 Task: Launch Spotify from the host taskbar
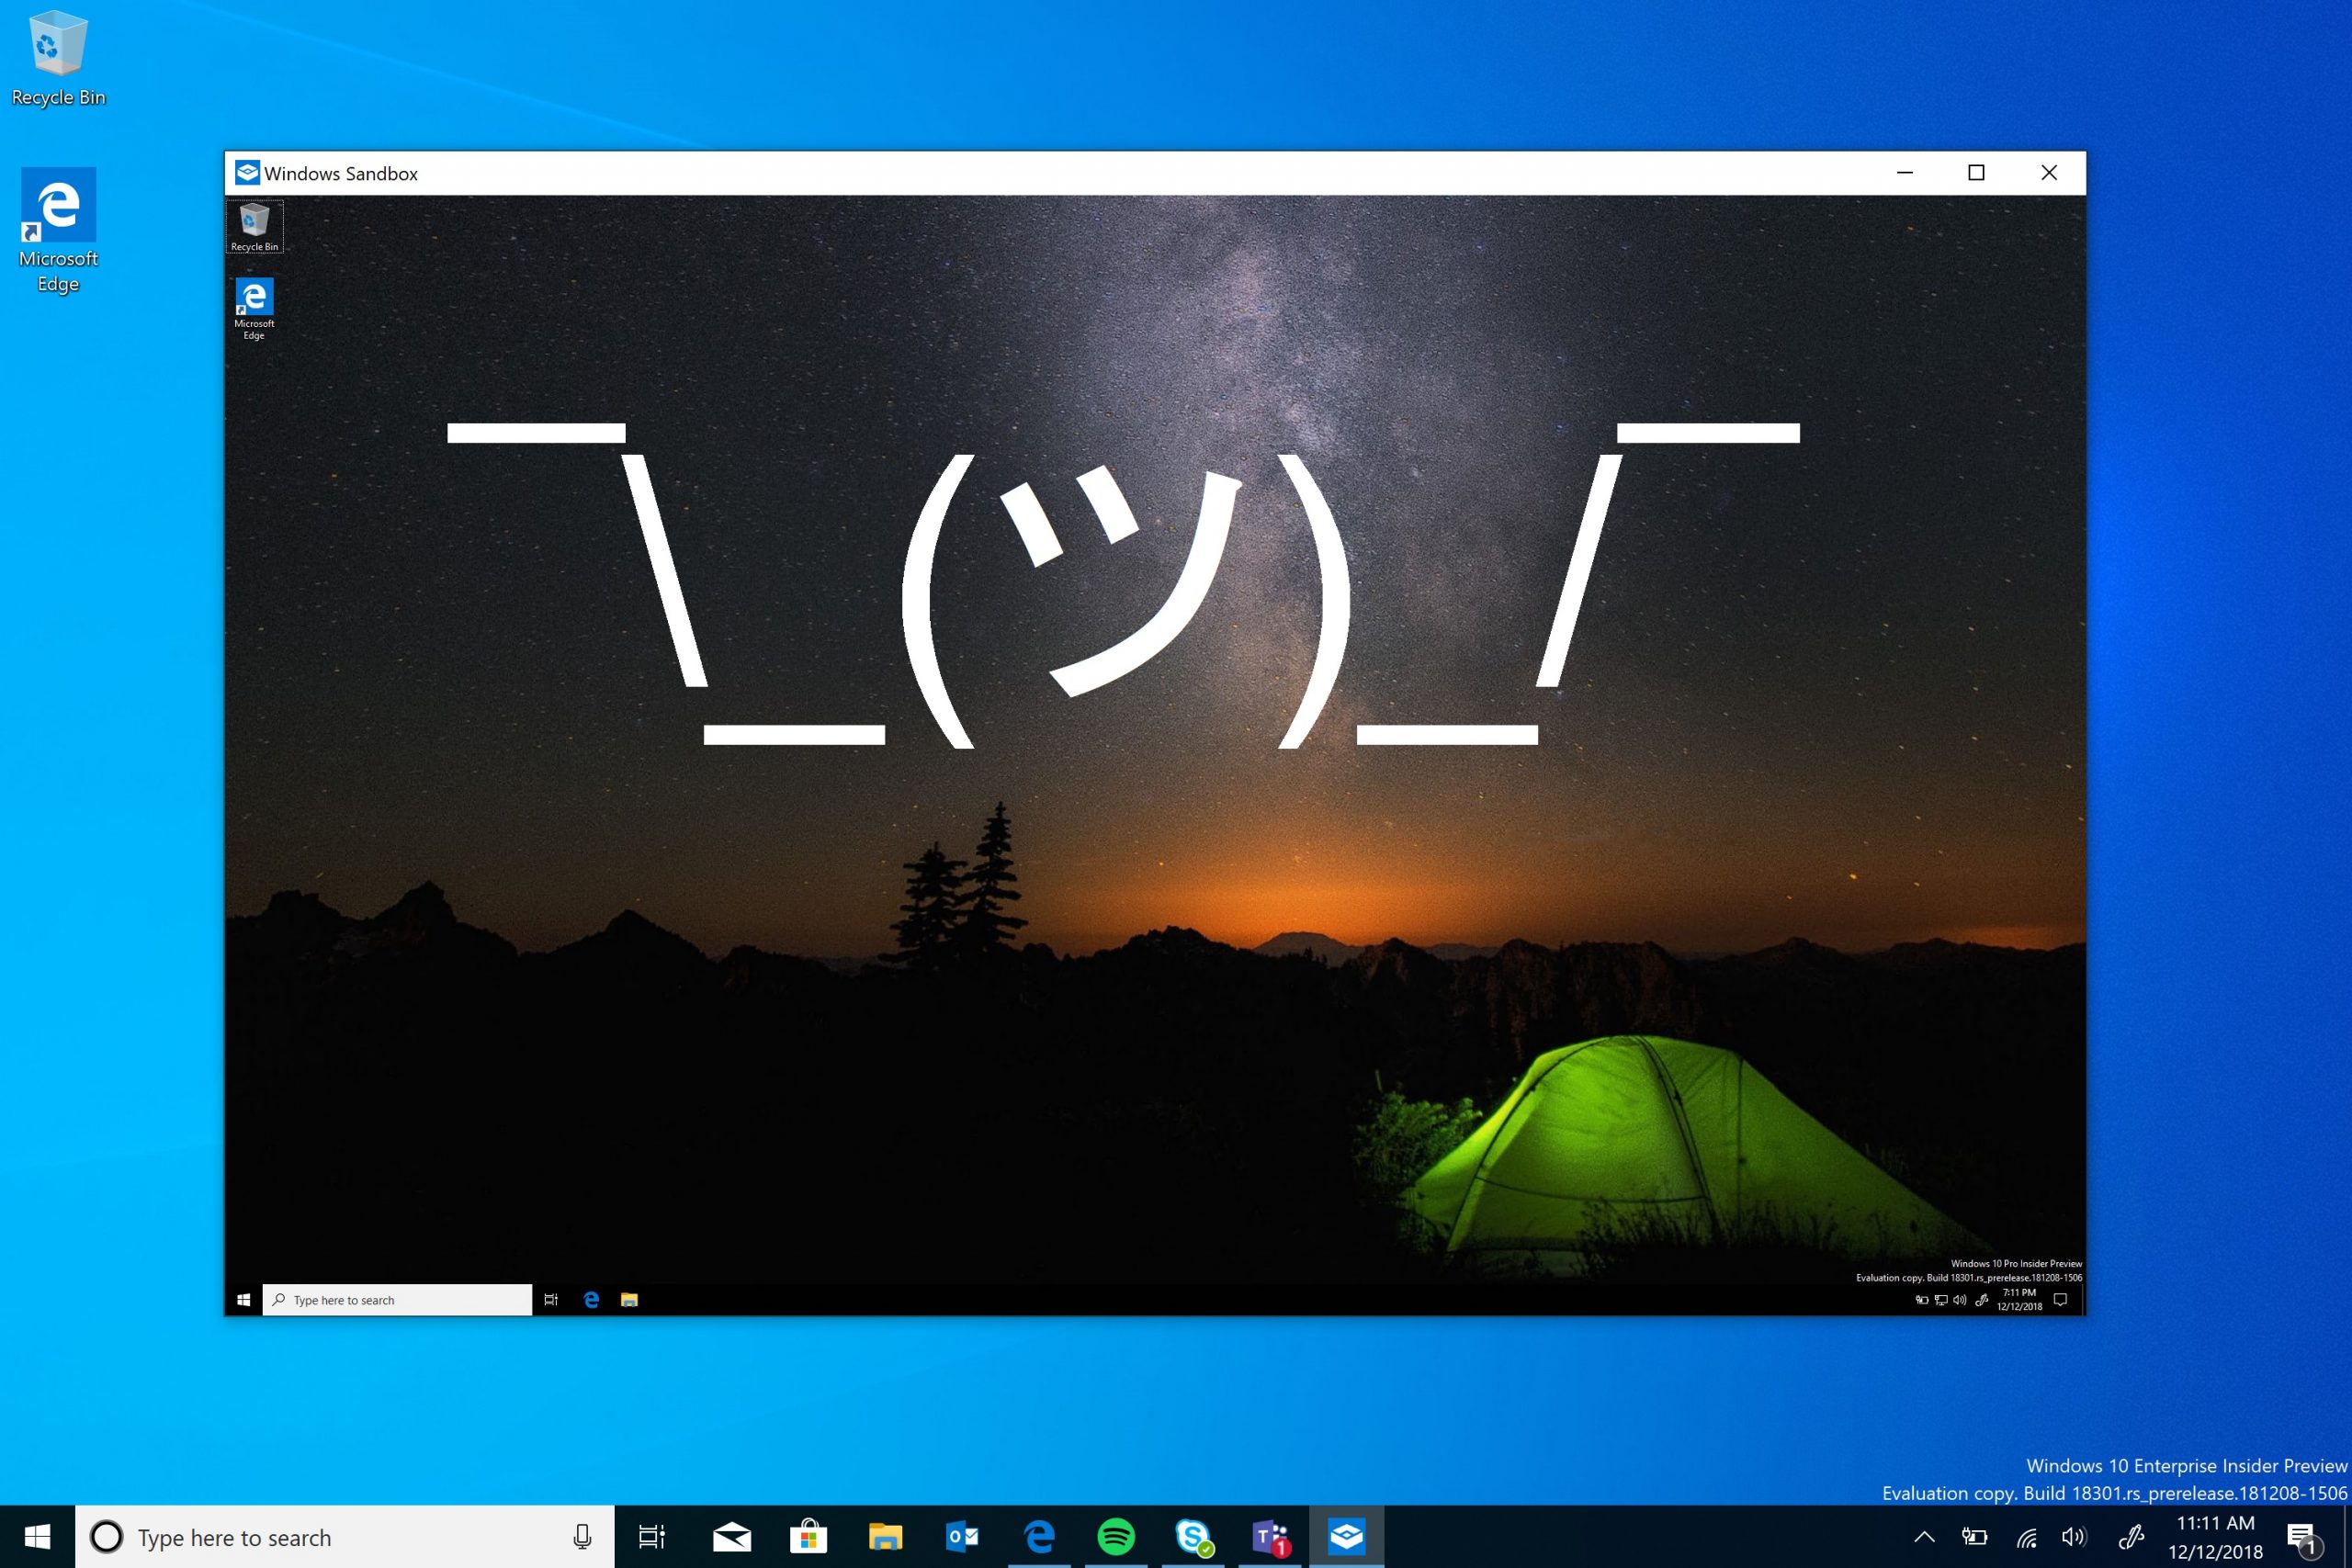tap(1117, 1537)
